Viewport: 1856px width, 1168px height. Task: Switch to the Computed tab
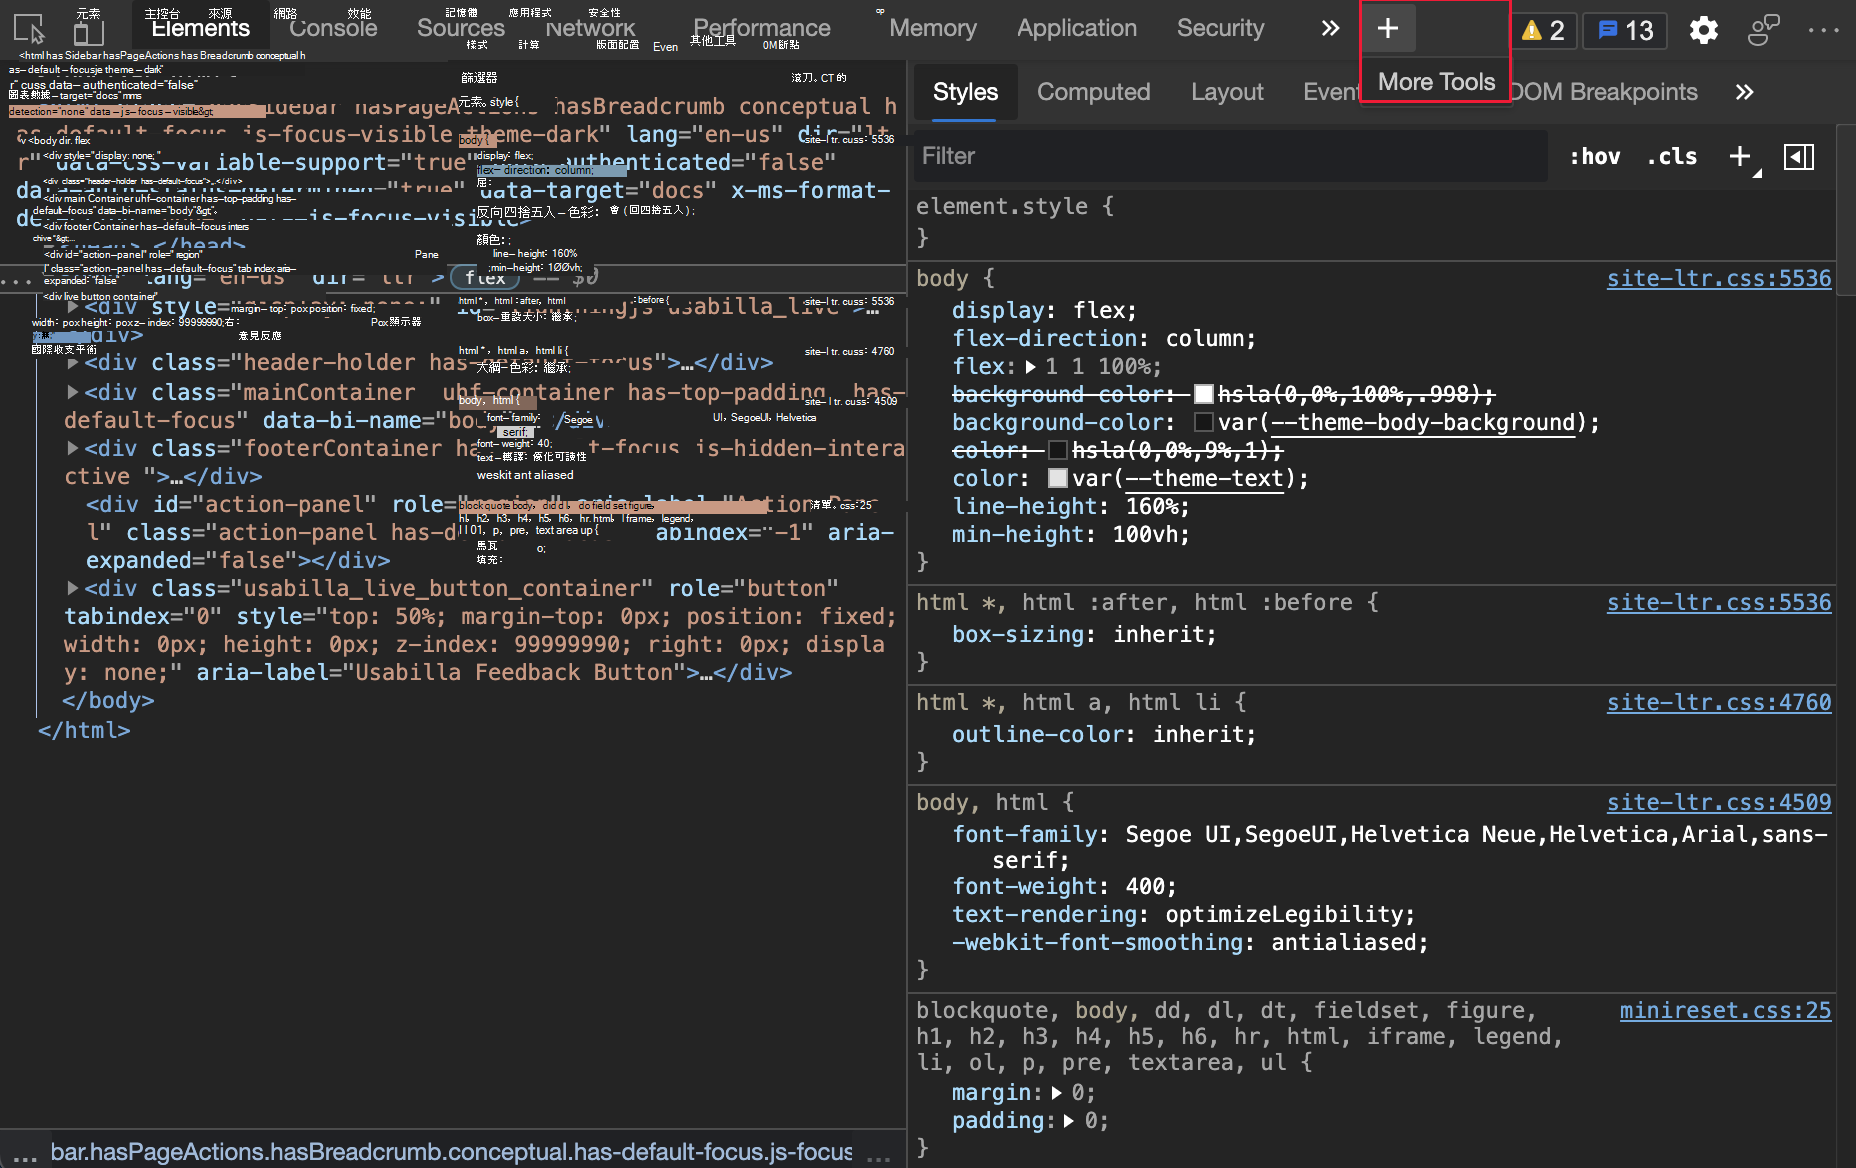pyautogui.click(x=1094, y=92)
